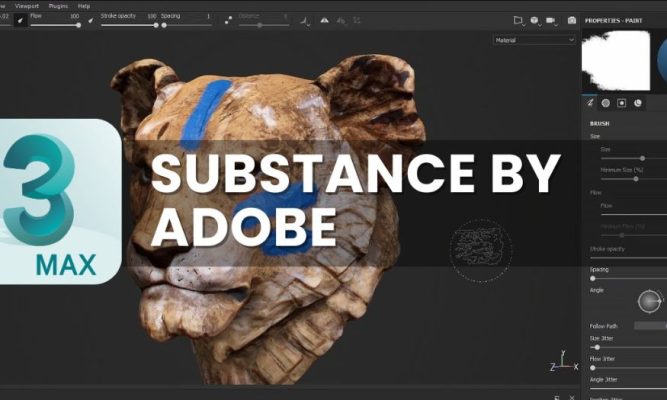Select the stencil tab icon in properties

point(622,102)
